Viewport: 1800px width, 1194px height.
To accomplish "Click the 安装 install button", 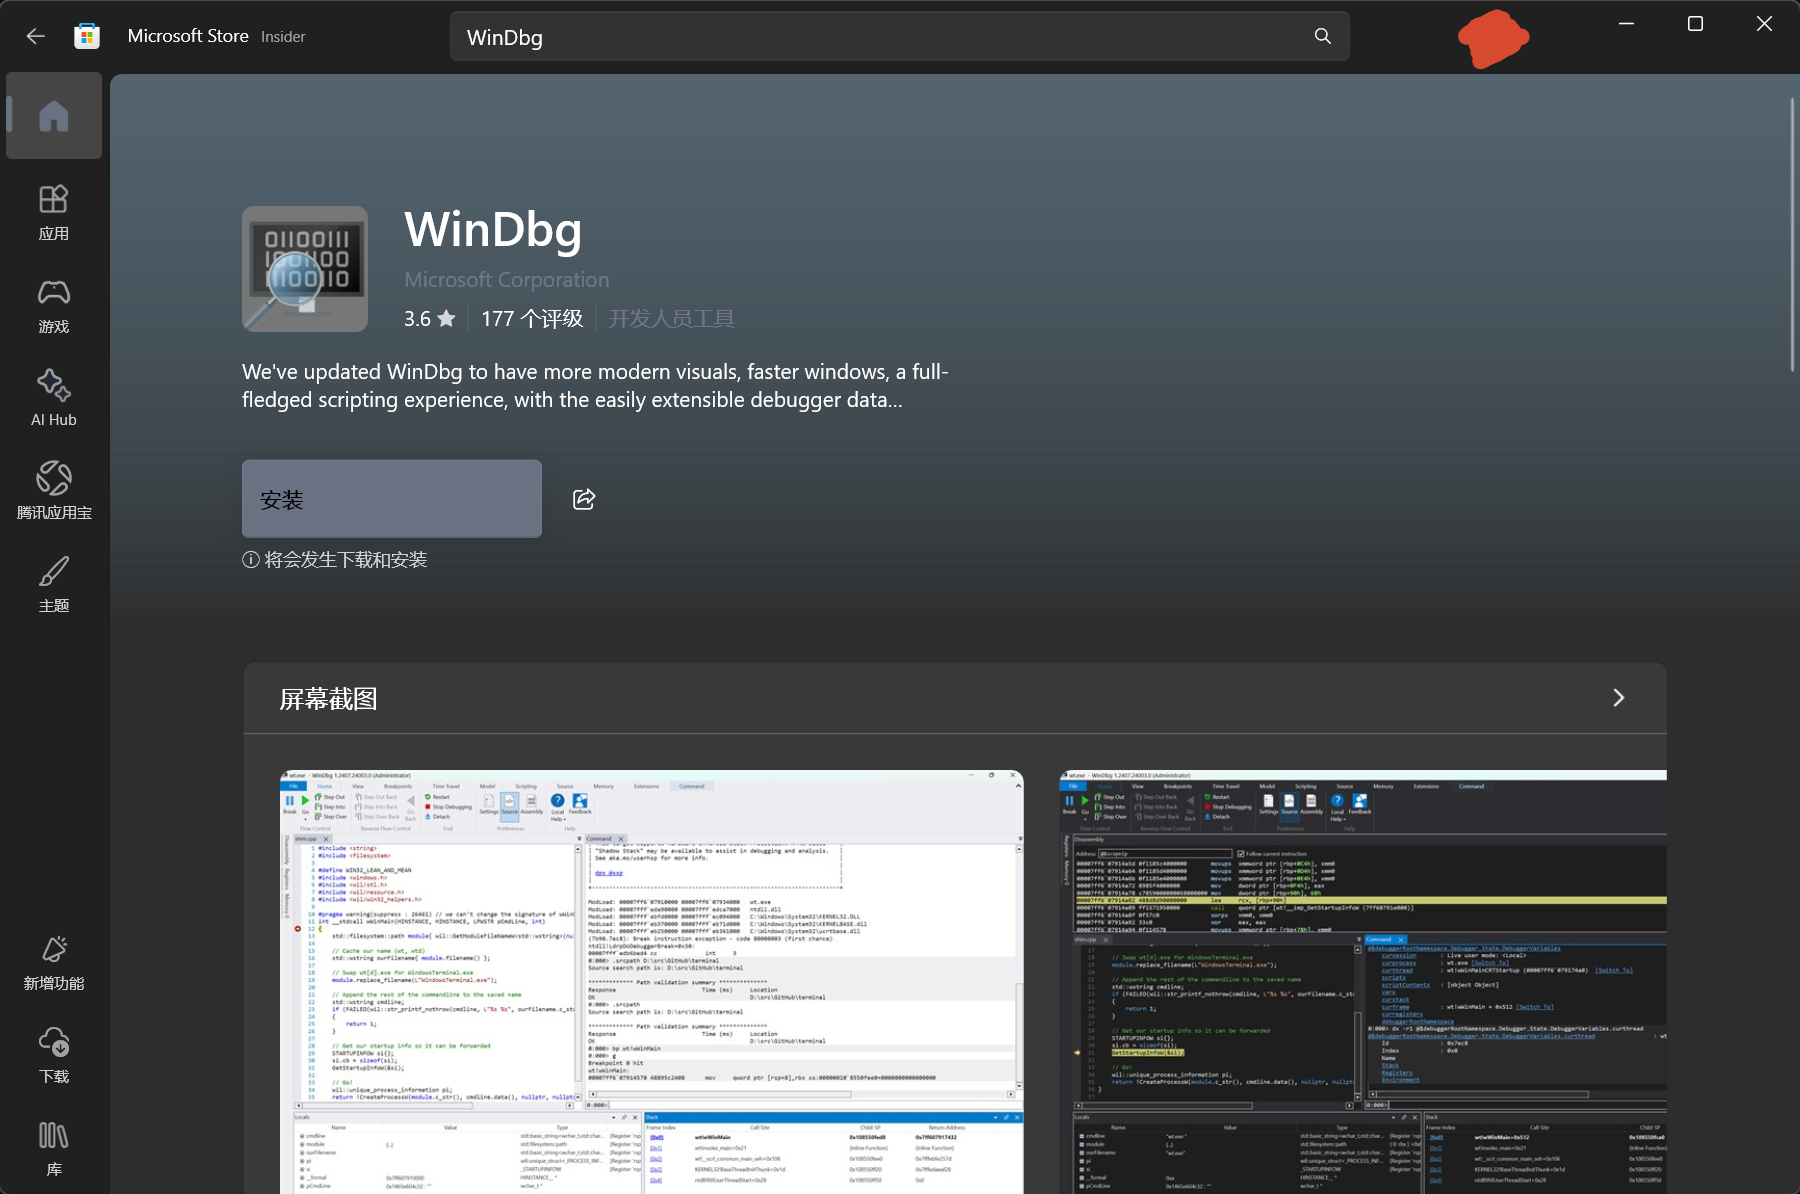I will click(392, 499).
